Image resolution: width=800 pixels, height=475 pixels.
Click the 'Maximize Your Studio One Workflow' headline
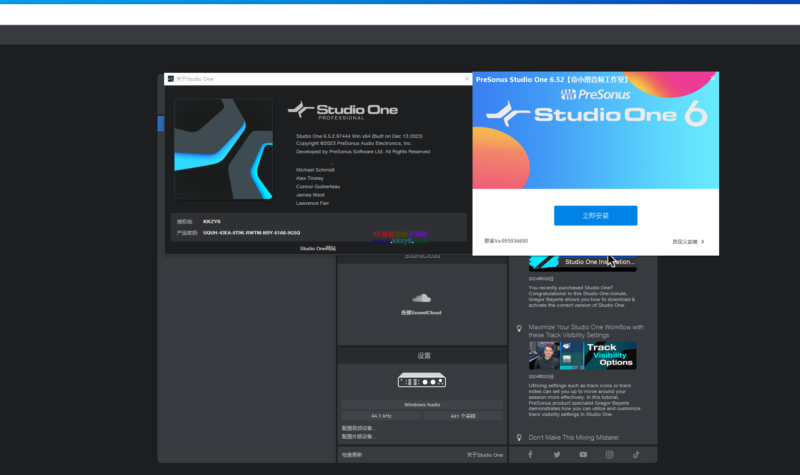coord(586,331)
